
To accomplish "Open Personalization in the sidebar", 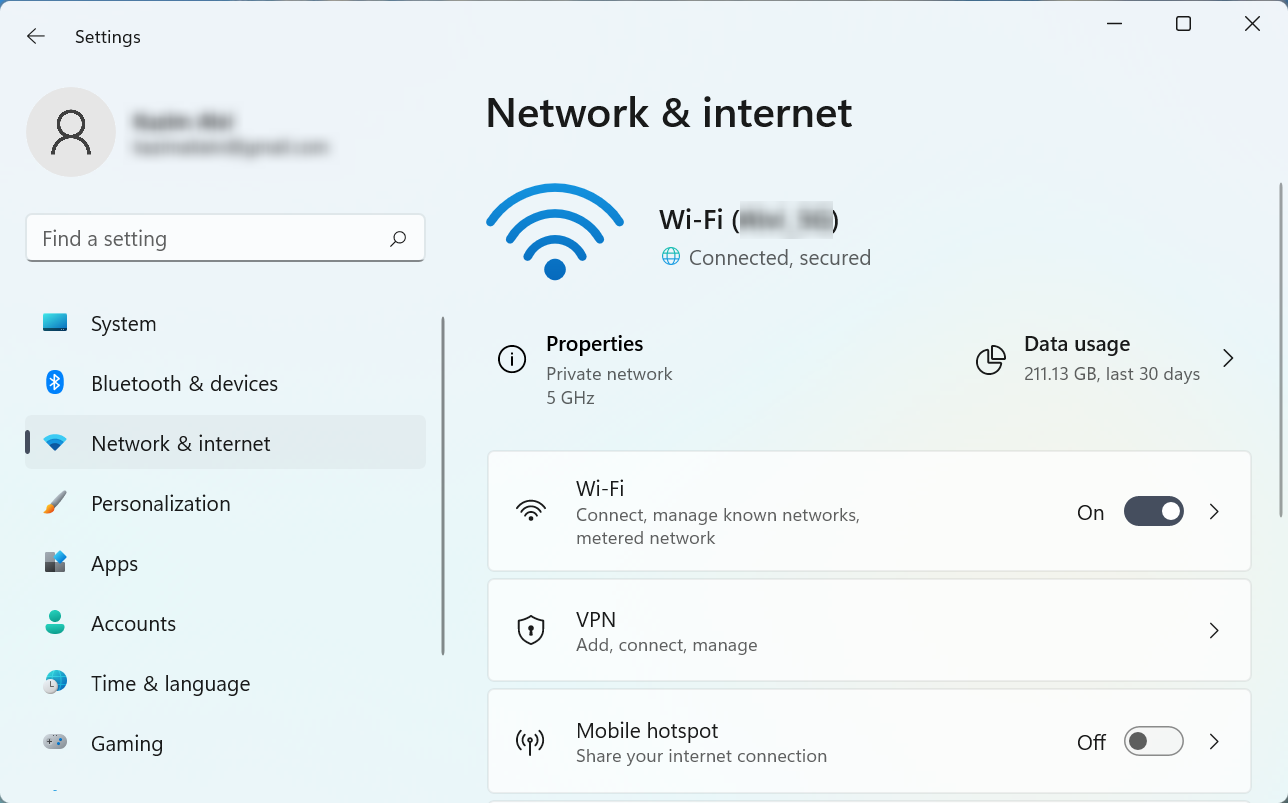I will 161,503.
